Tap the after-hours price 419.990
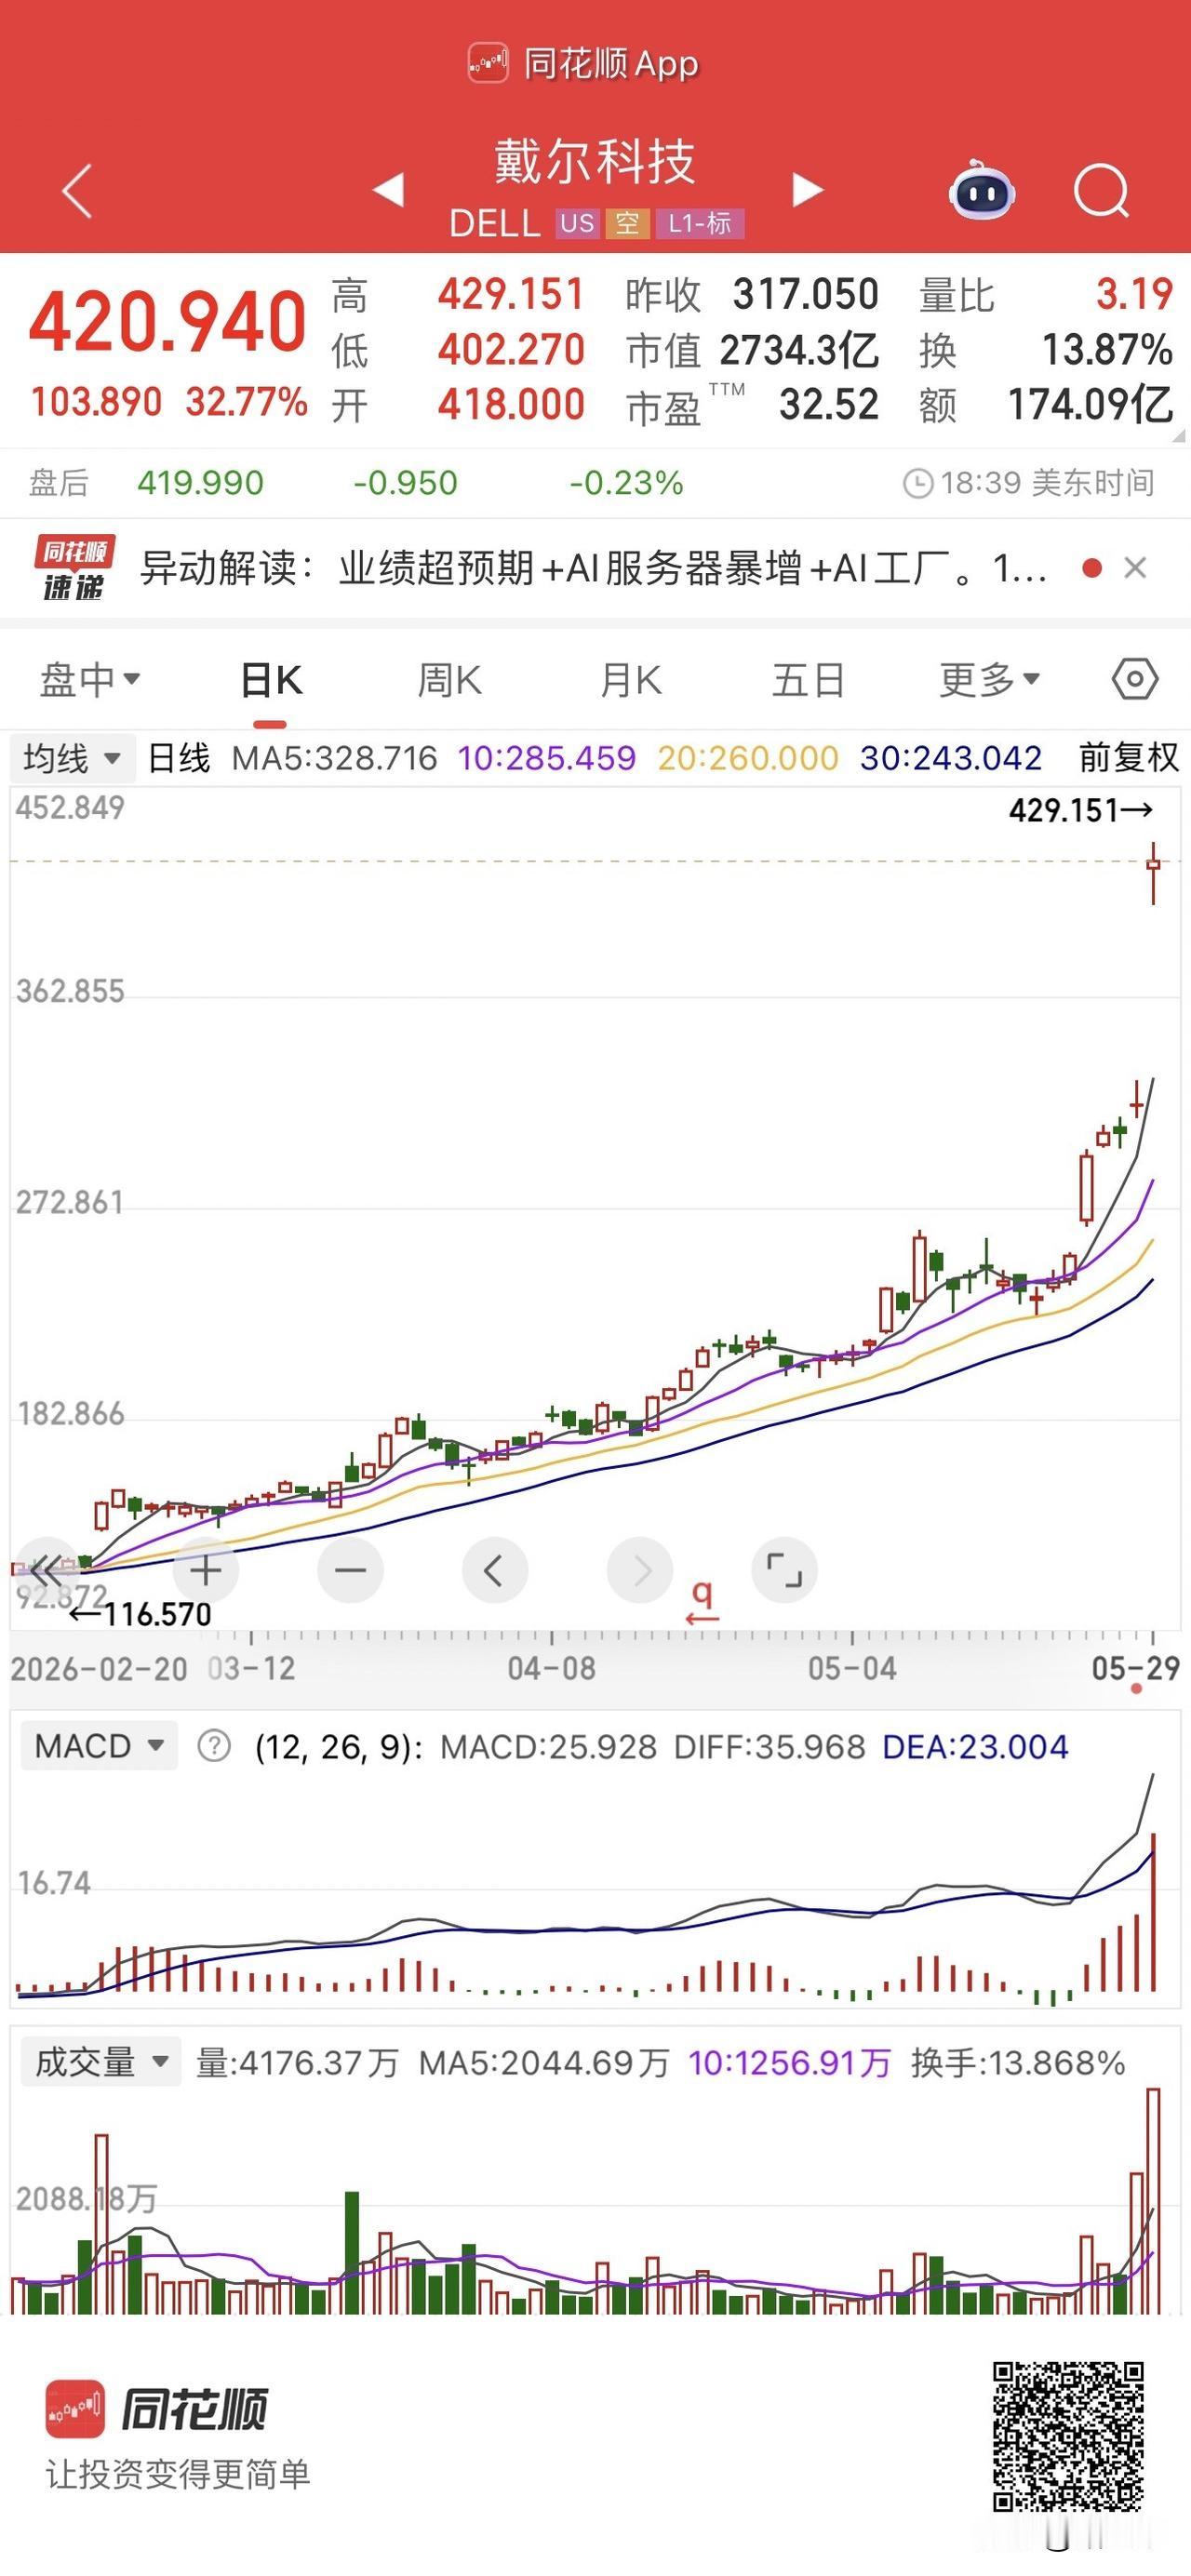The width and height of the screenshot is (1191, 2576). pos(200,483)
